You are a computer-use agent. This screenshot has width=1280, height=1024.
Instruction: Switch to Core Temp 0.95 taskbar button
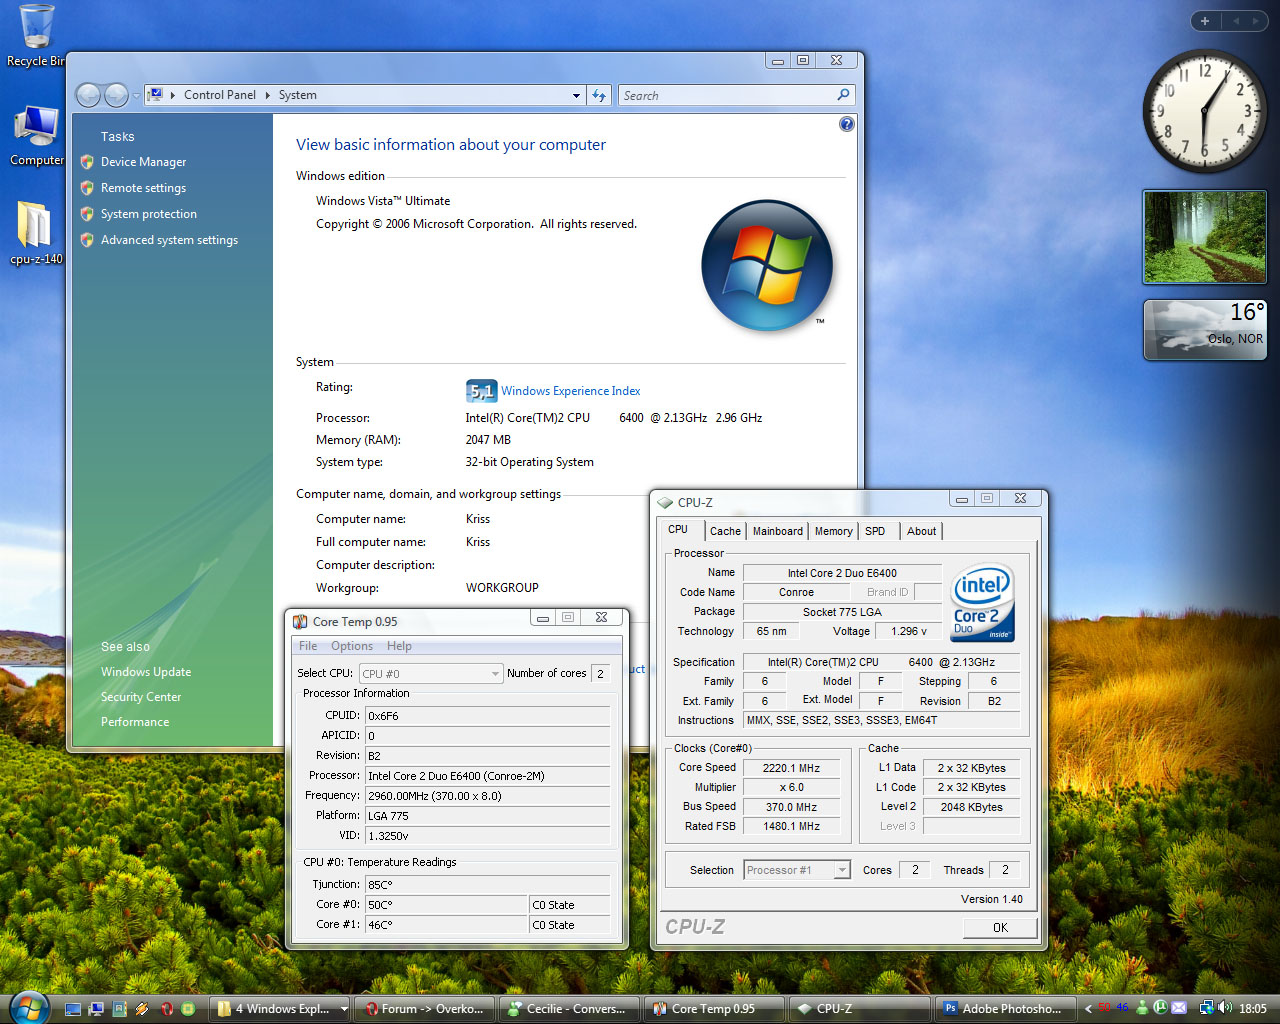tap(714, 1009)
